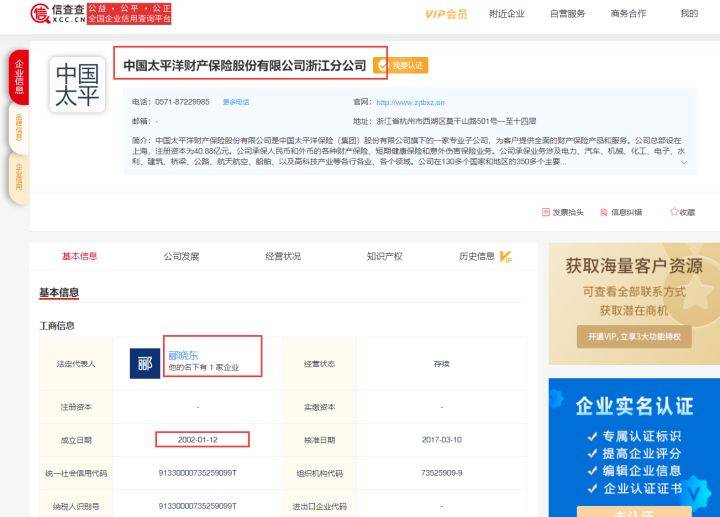
Task: Click approval date 2017-03-10
Action: (x=442, y=439)
